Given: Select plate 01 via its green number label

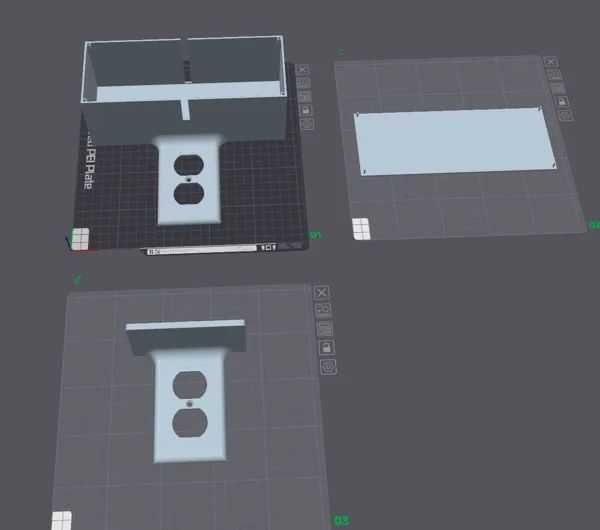Looking at the screenshot, I should [316, 235].
